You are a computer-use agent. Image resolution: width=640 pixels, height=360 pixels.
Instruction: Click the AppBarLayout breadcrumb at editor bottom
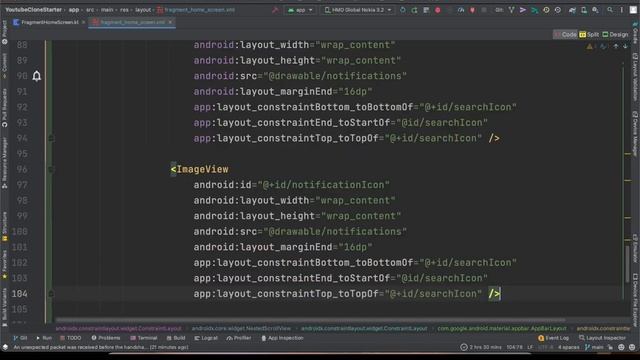point(502,328)
